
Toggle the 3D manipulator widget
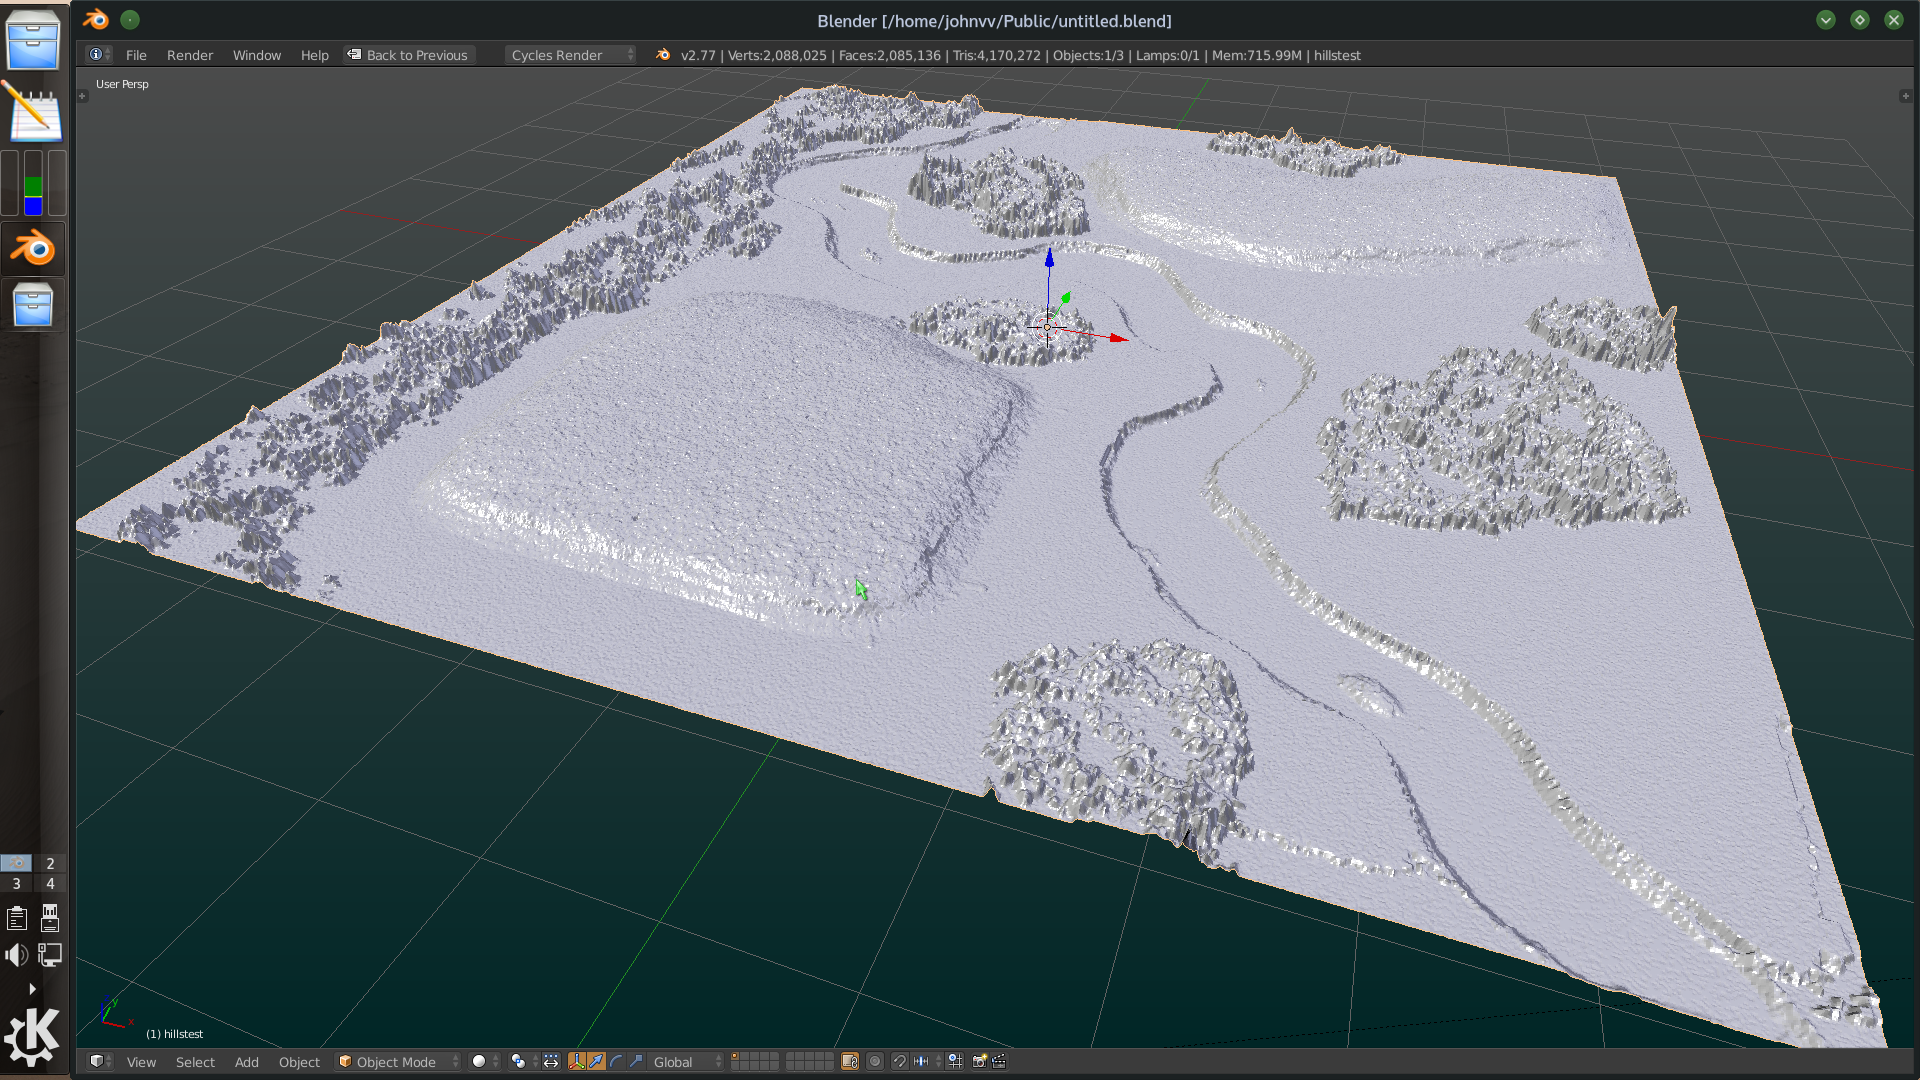[577, 1061]
